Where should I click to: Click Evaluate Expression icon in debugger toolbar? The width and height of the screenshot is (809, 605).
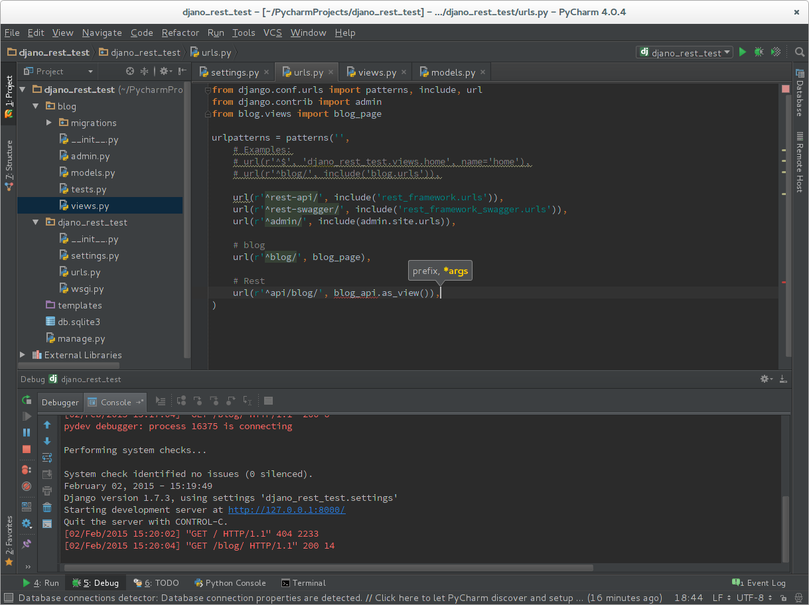click(x=268, y=401)
